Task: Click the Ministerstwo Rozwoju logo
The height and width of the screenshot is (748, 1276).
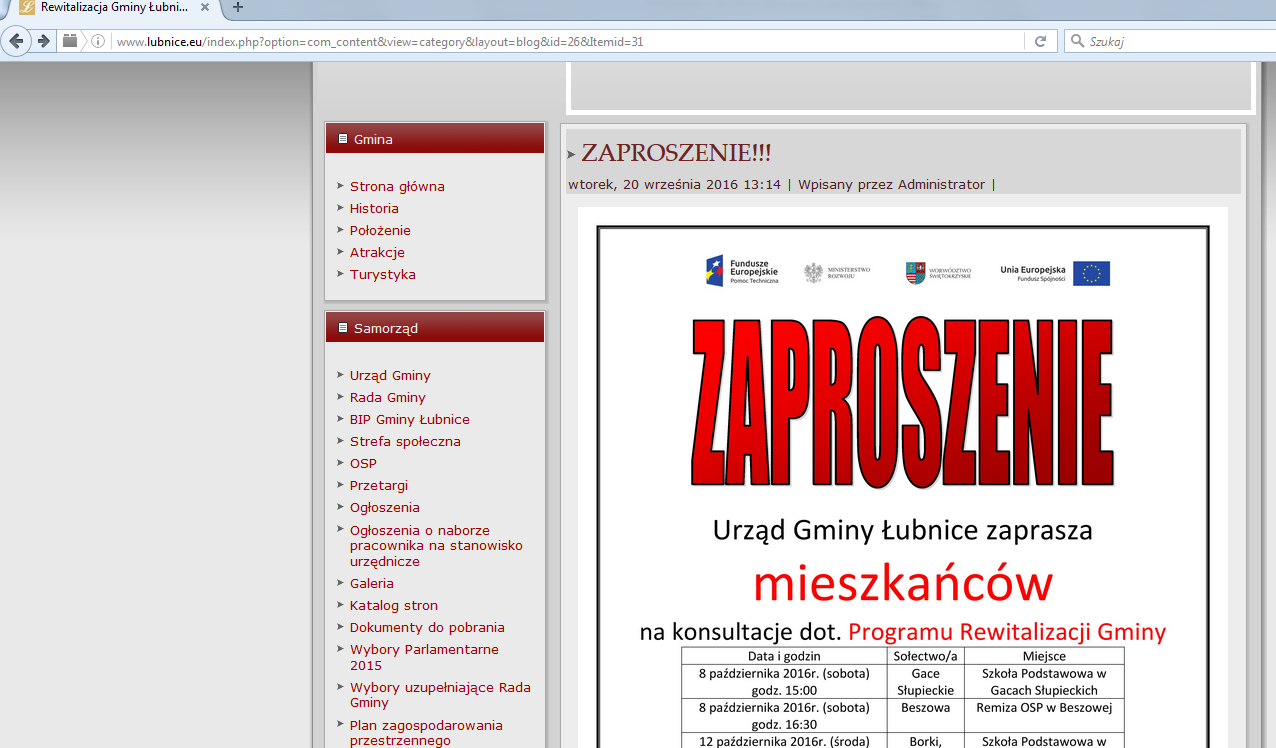Action: click(838, 272)
